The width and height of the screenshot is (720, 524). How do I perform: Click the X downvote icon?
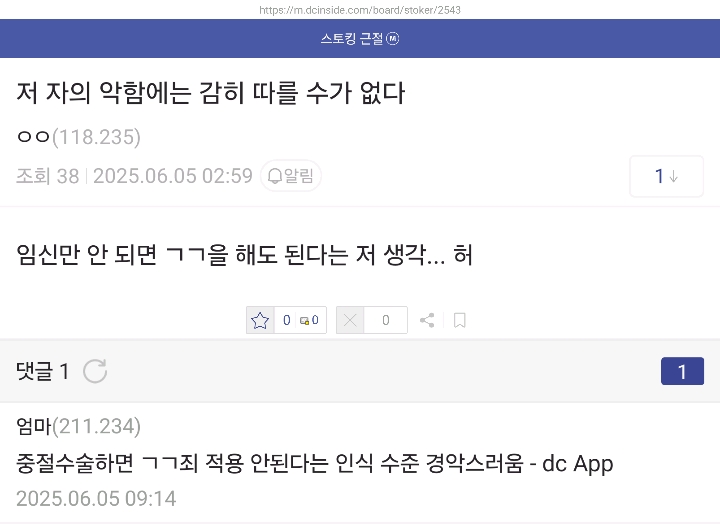coord(350,320)
